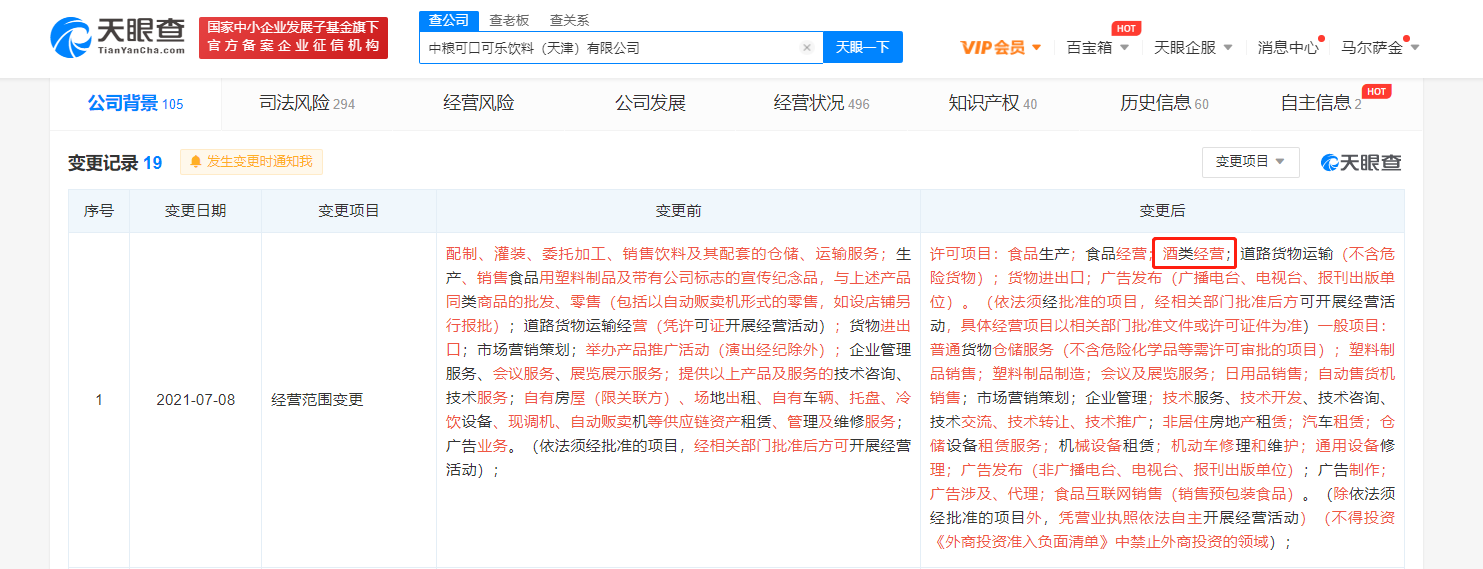1483x569 pixels.
Task: Click the bell icon in the notify button
Action: coord(195,162)
